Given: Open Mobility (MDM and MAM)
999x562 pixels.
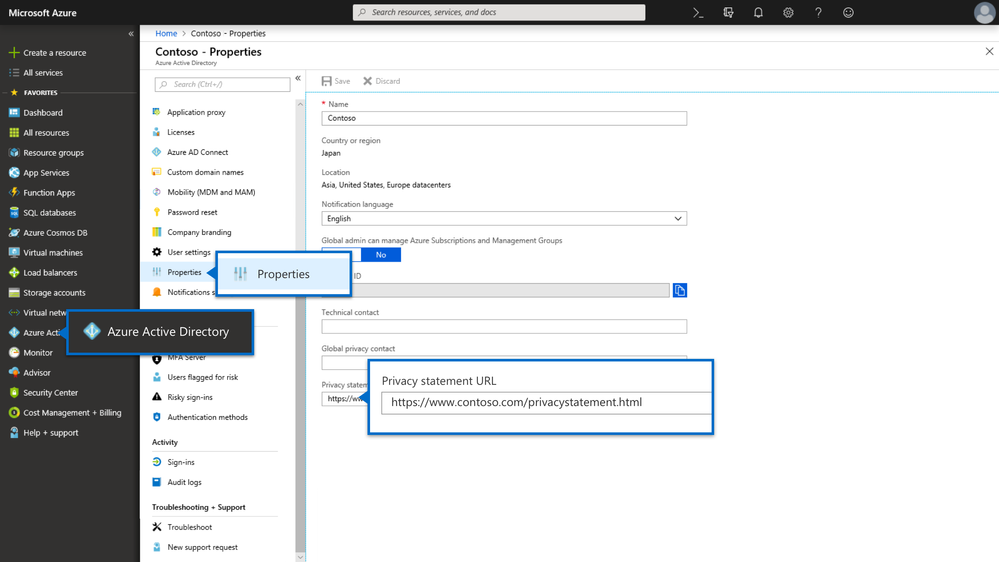Looking at the screenshot, I should coord(204,192).
